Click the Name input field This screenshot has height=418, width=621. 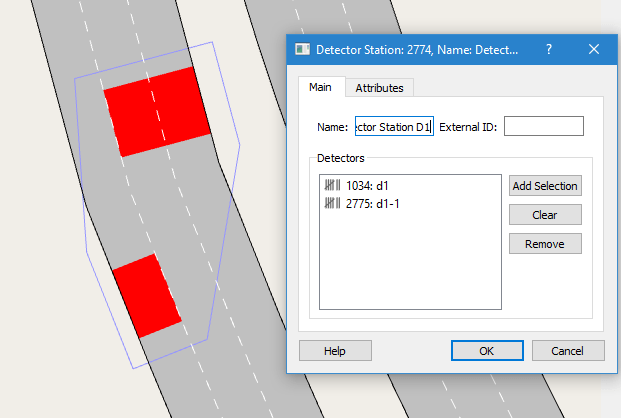(394, 126)
